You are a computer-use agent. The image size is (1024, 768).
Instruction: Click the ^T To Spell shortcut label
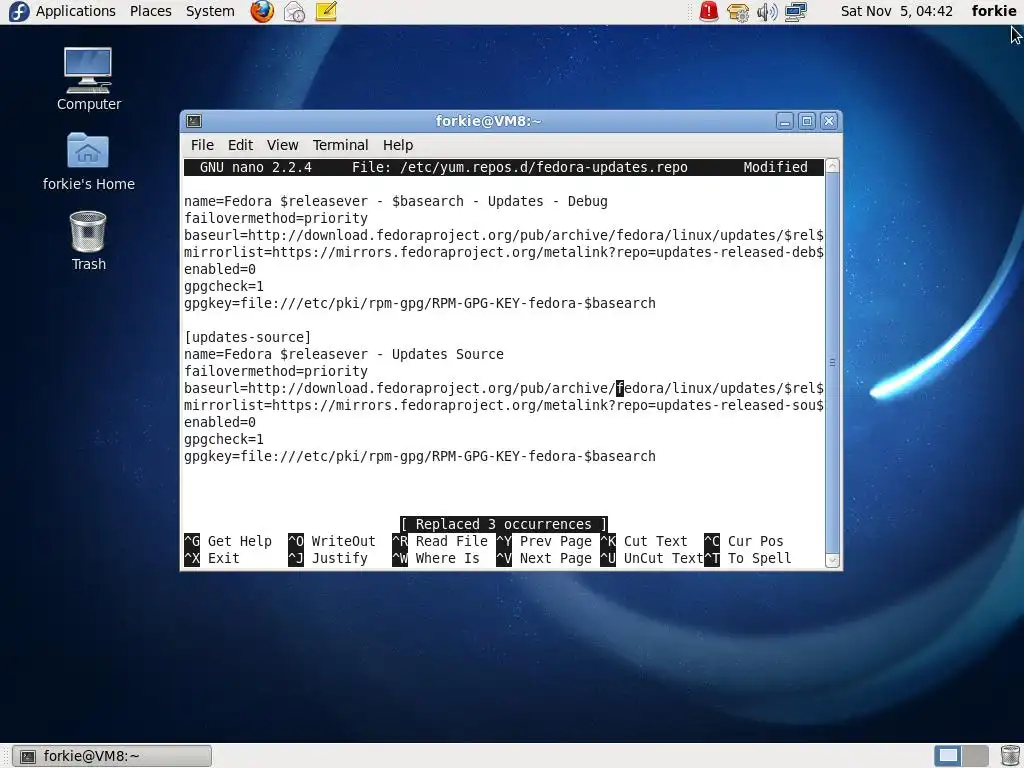click(748, 558)
